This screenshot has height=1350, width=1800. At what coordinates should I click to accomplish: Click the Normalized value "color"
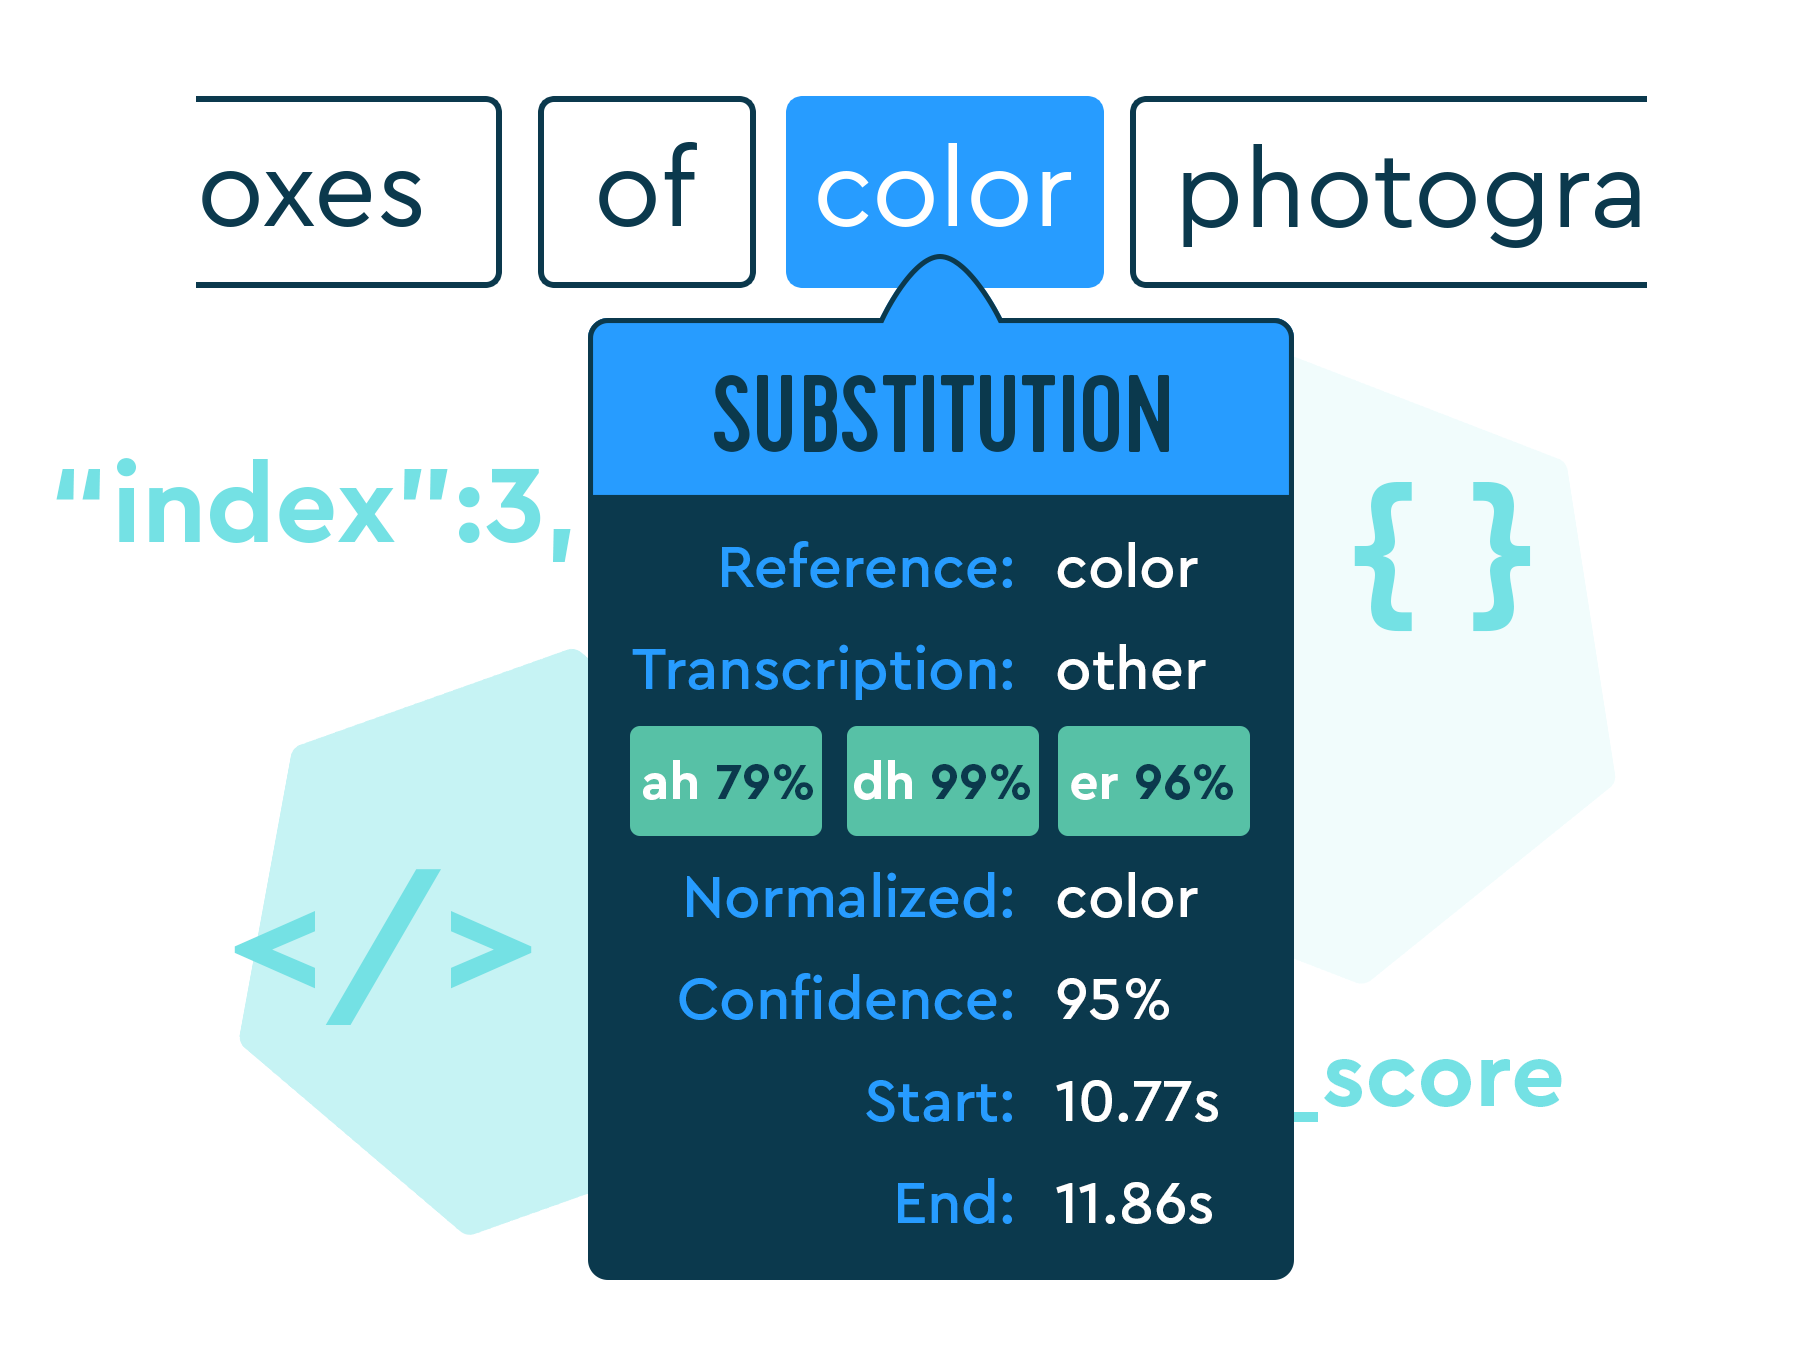coord(1127,898)
